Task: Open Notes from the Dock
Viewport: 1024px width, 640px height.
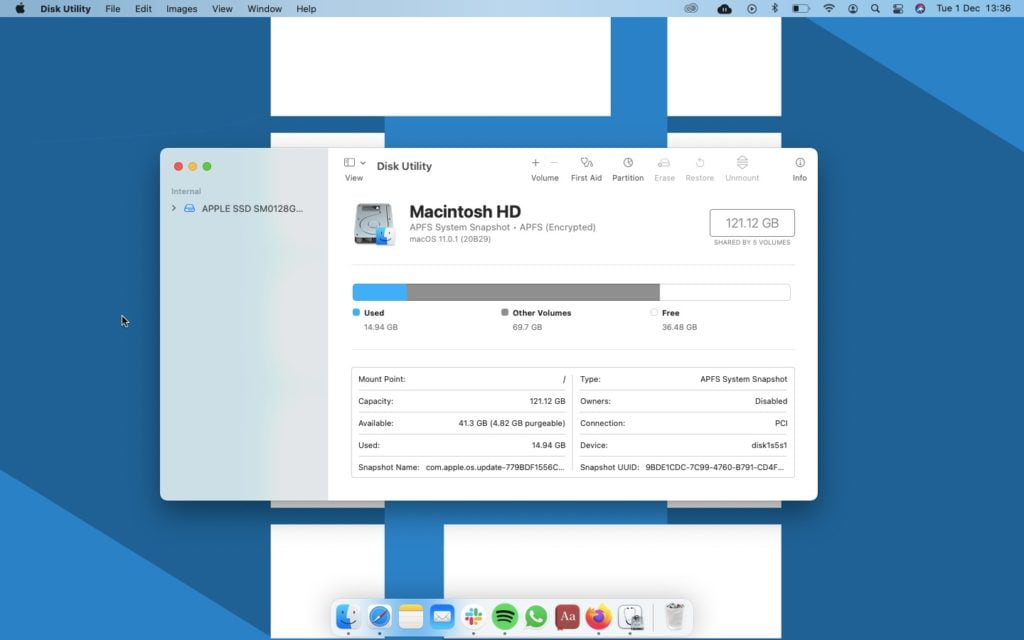Action: coord(411,616)
